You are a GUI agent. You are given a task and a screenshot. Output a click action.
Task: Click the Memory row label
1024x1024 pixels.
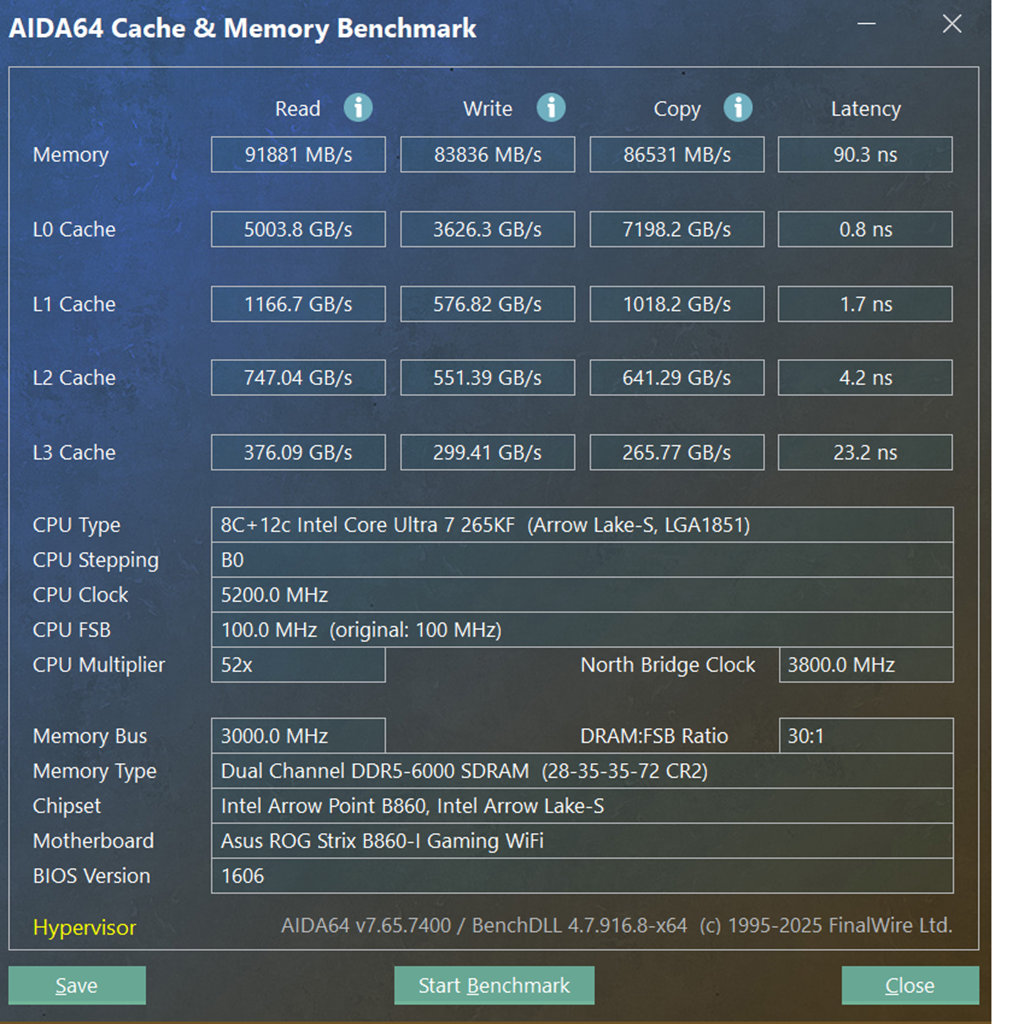pos(71,155)
